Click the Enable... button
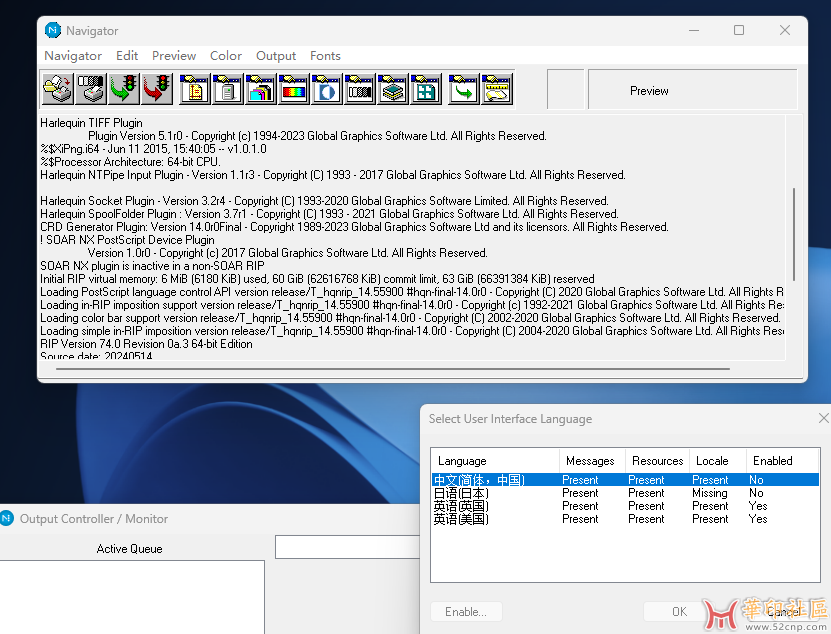 (466, 612)
